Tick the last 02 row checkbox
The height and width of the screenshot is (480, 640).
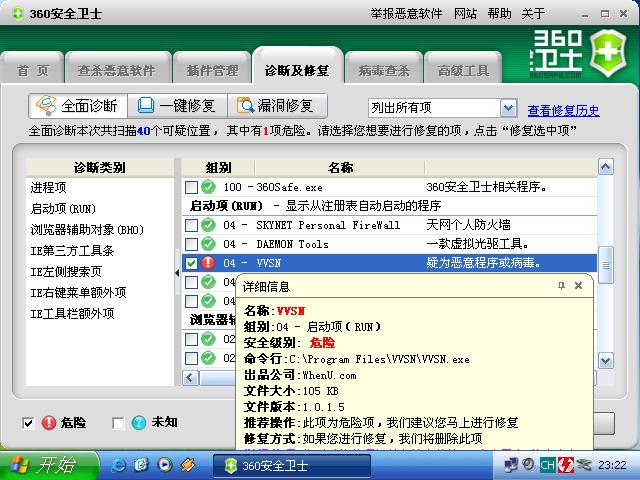(191, 358)
